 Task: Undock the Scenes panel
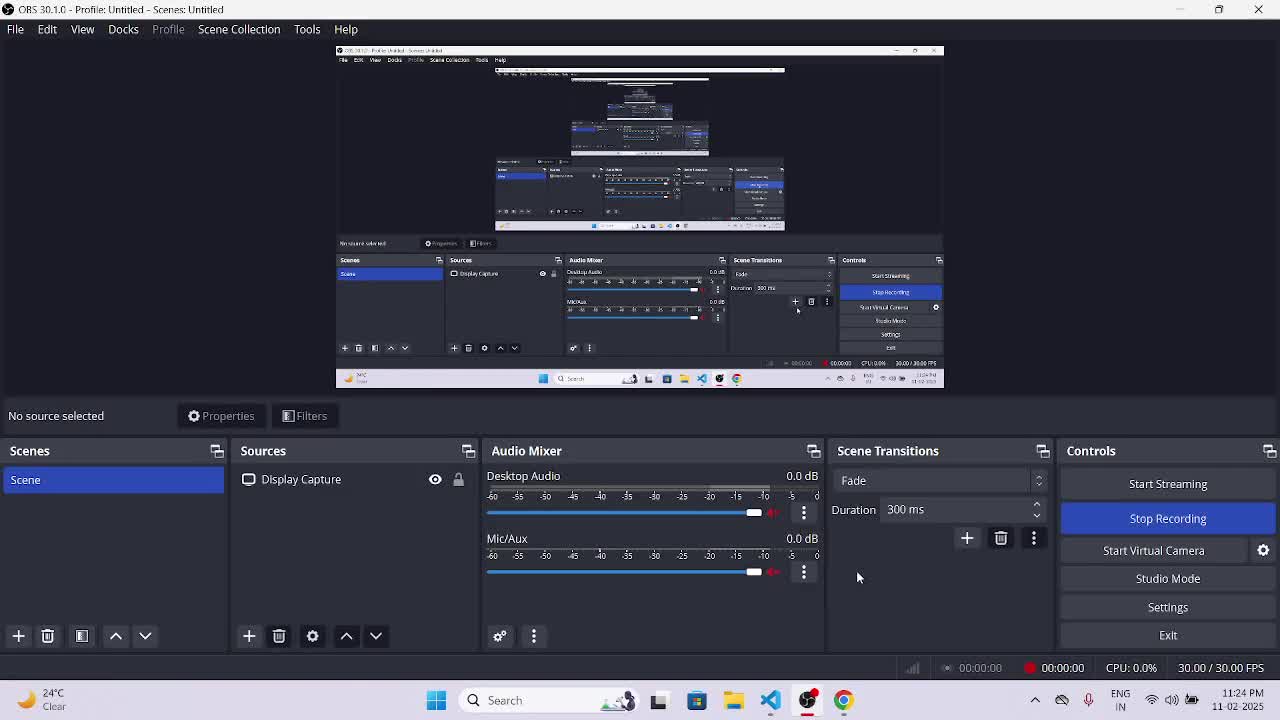(217, 451)
